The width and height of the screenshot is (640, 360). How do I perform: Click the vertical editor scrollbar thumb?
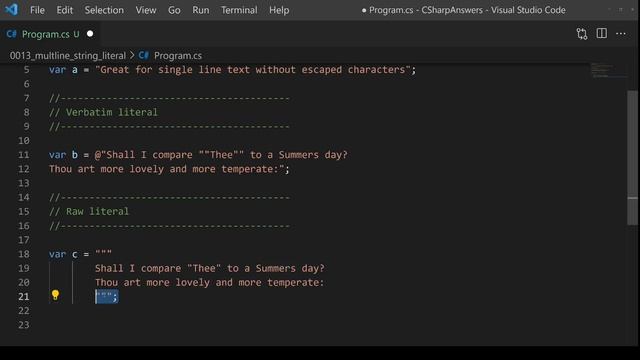point(632,157)
